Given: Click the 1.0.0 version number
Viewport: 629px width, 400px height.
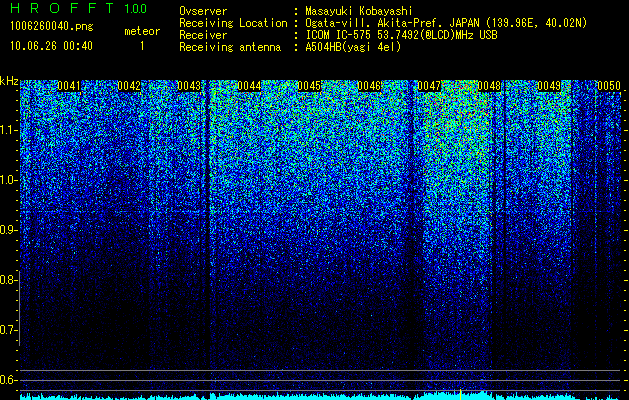Looking at the screenshot, I should pyautogui.click(x=136, y=8).
